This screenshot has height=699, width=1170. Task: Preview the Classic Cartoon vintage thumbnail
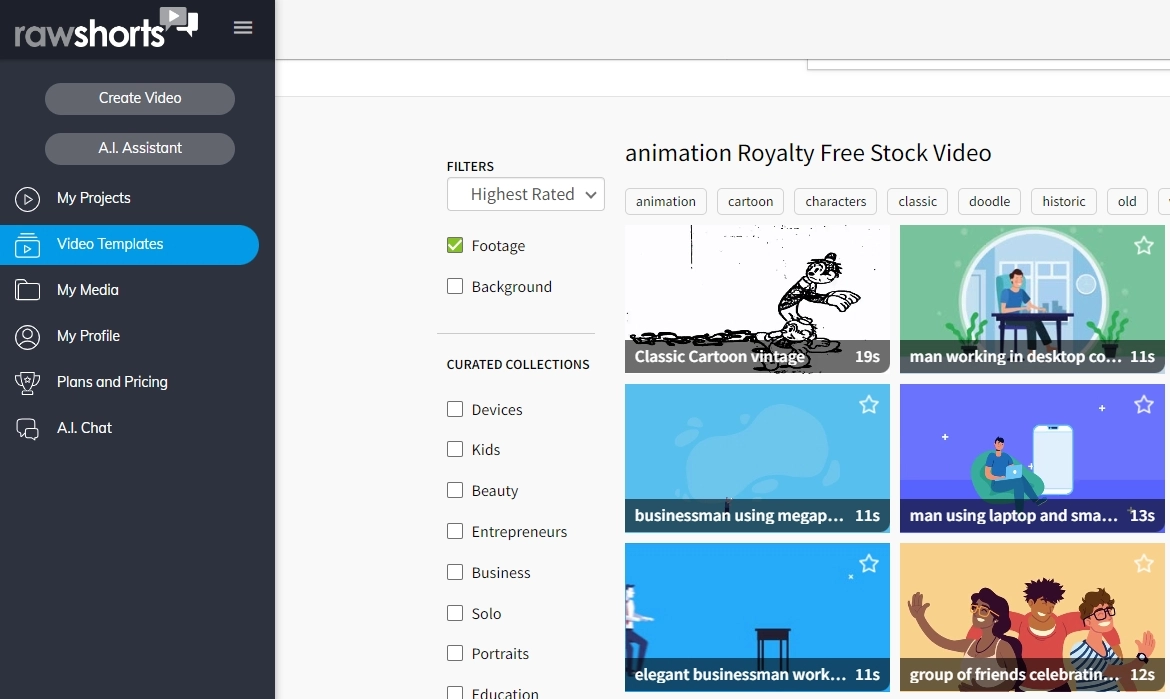point(757,295)
